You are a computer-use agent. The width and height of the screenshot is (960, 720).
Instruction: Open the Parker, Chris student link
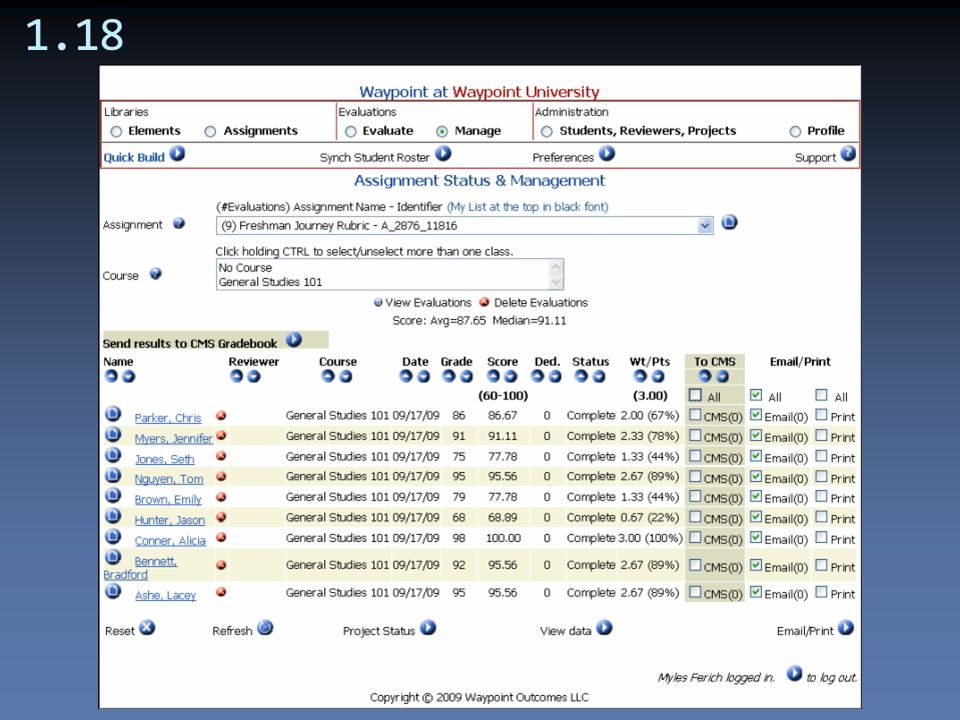pyautogui.click(x=168, y=418)
